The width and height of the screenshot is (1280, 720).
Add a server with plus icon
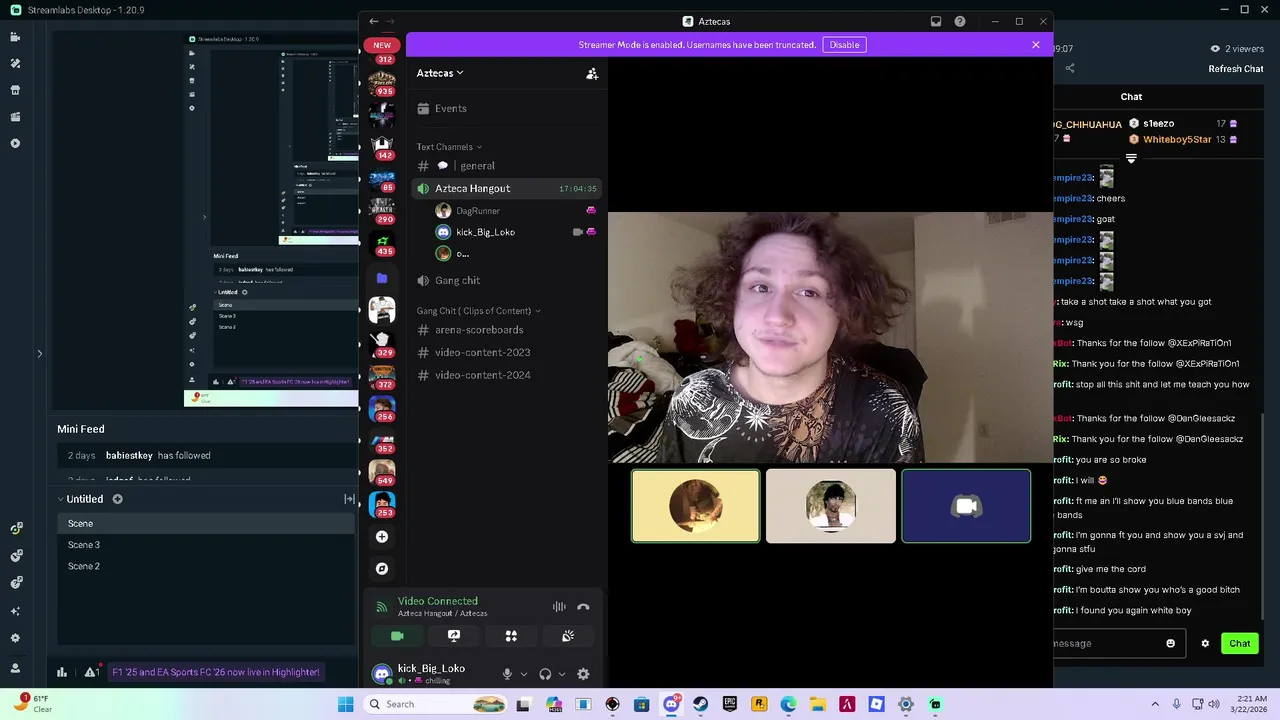[382, 537]
